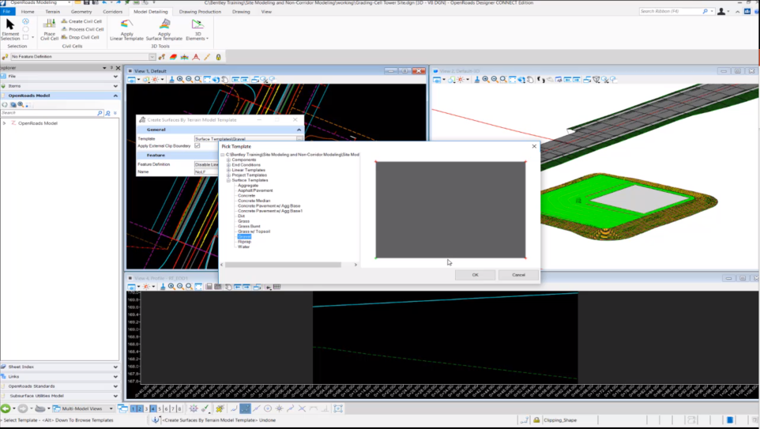Click the intersection snap X icon

(x=302, y=409)
